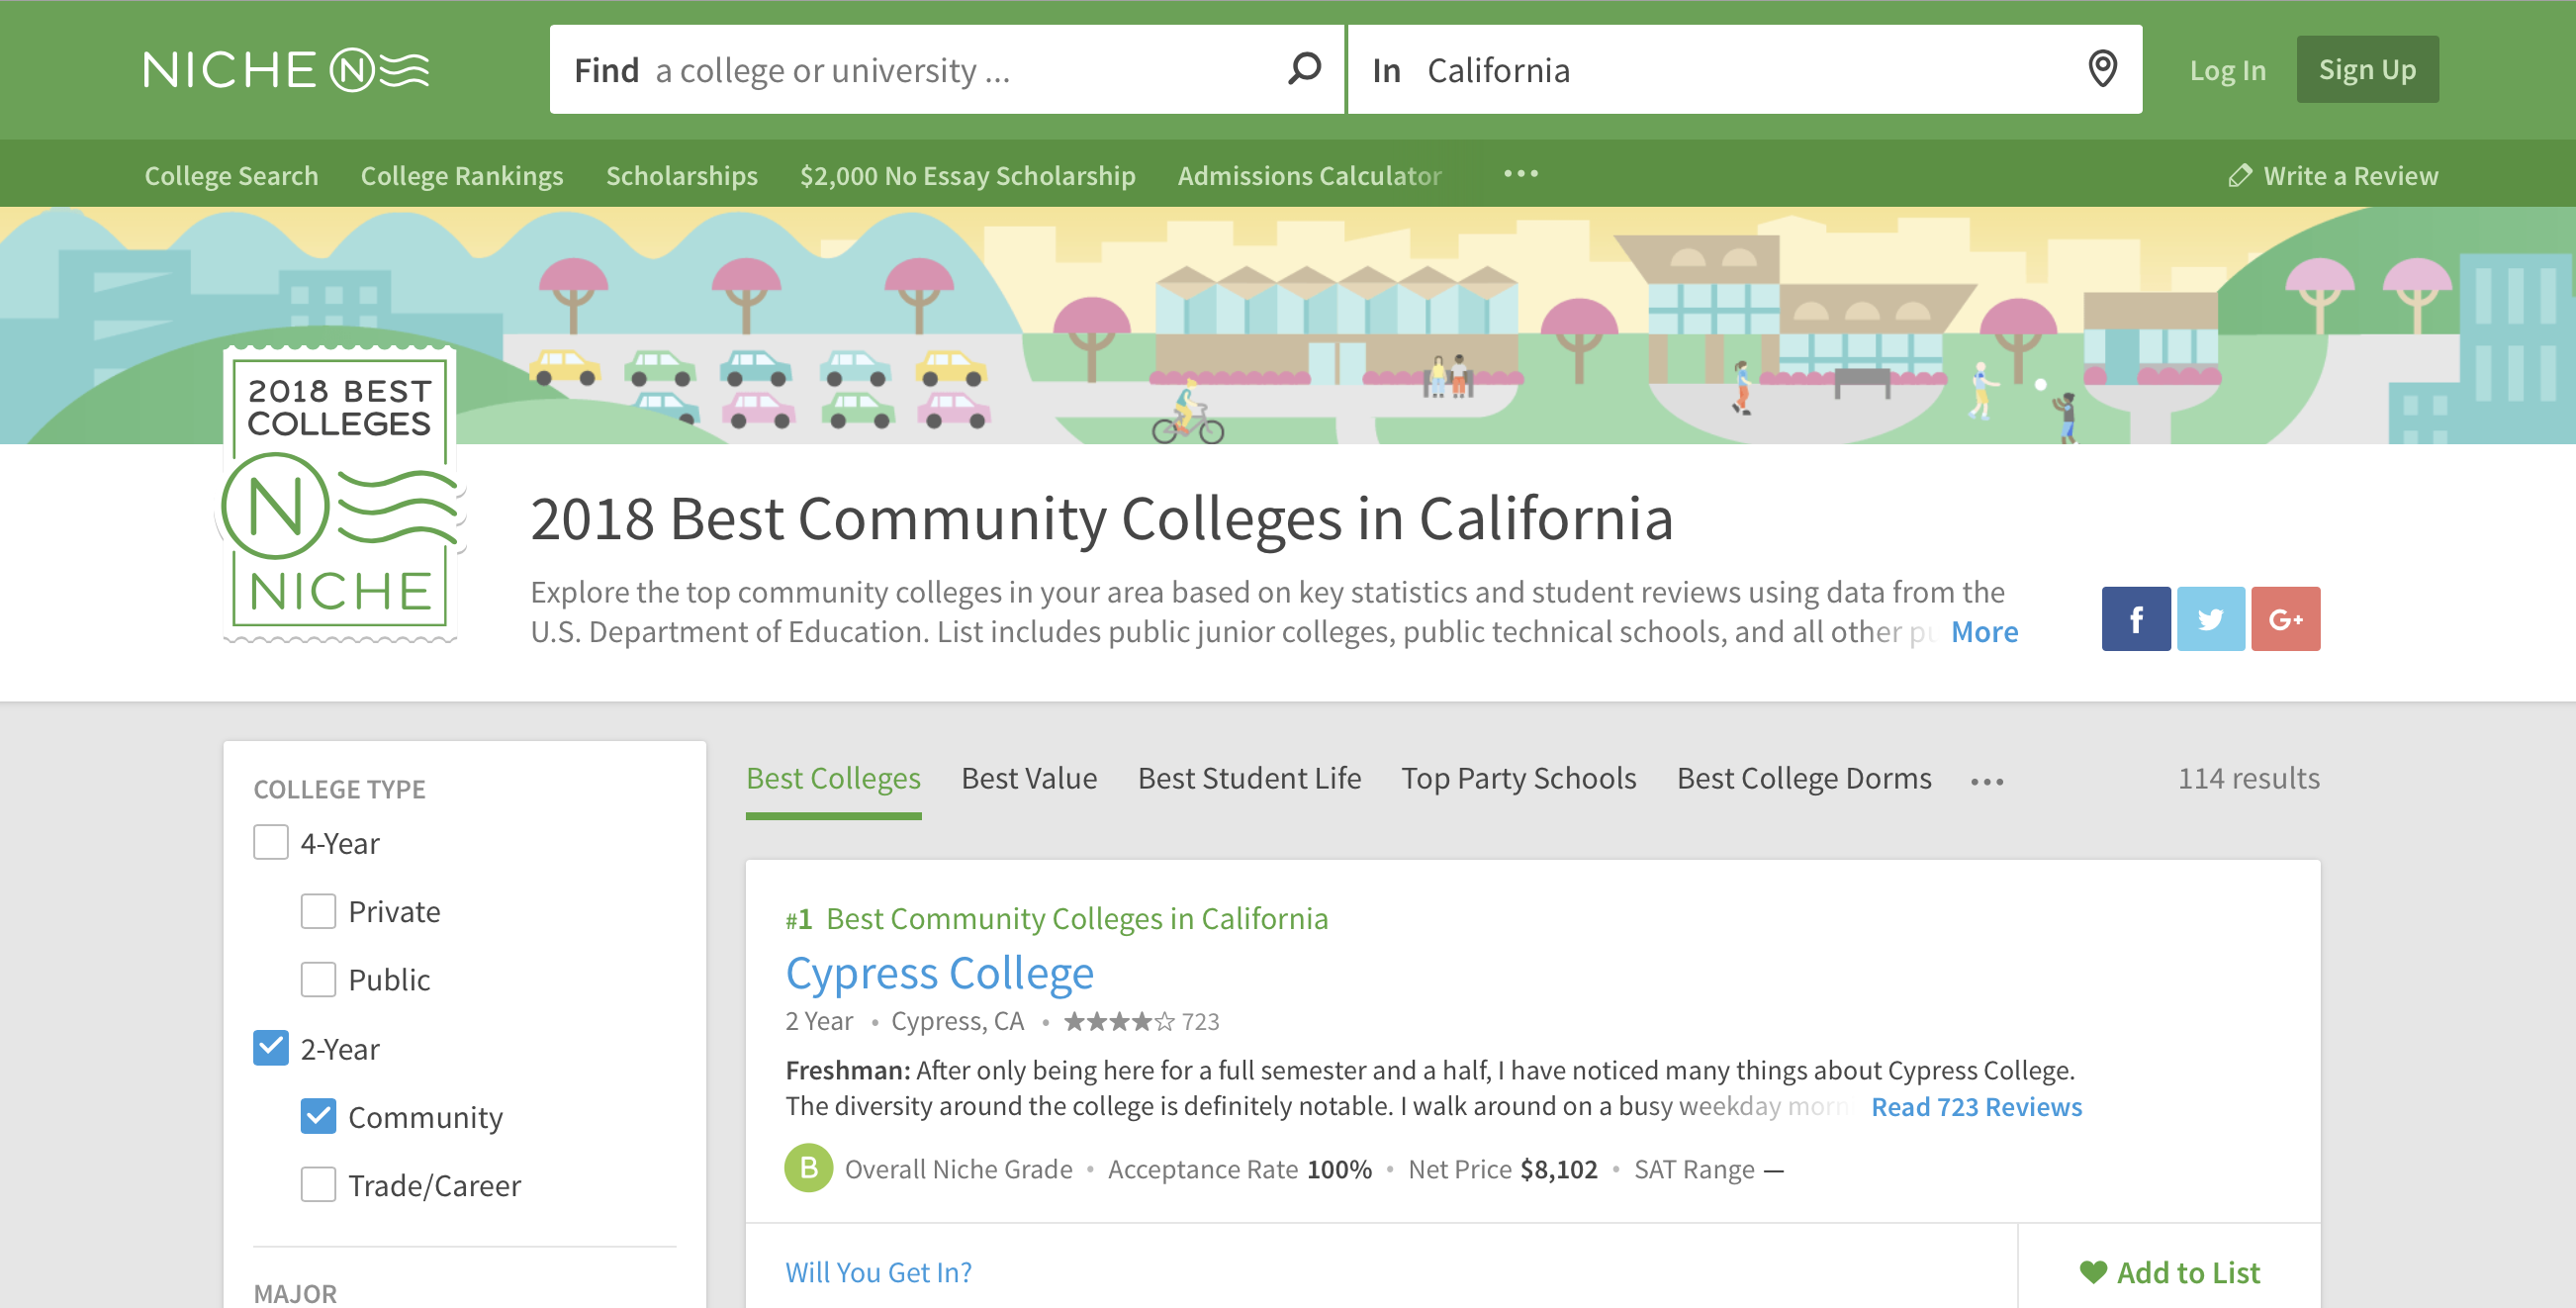
Task: Open the Best College Dorms tab
Action: click(x=1804, y=778)
